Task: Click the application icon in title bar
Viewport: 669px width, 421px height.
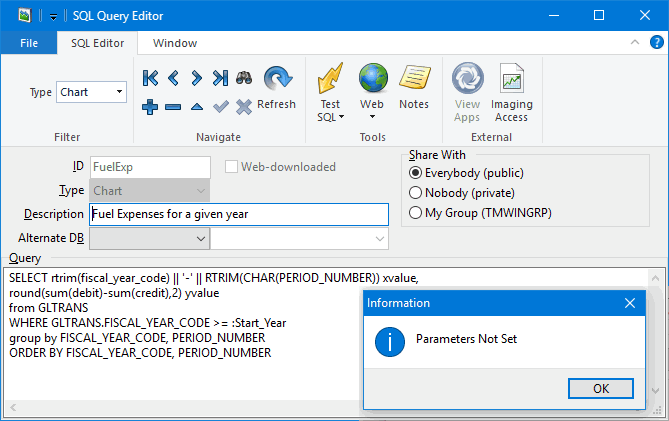Action: (x=25, y=16)
